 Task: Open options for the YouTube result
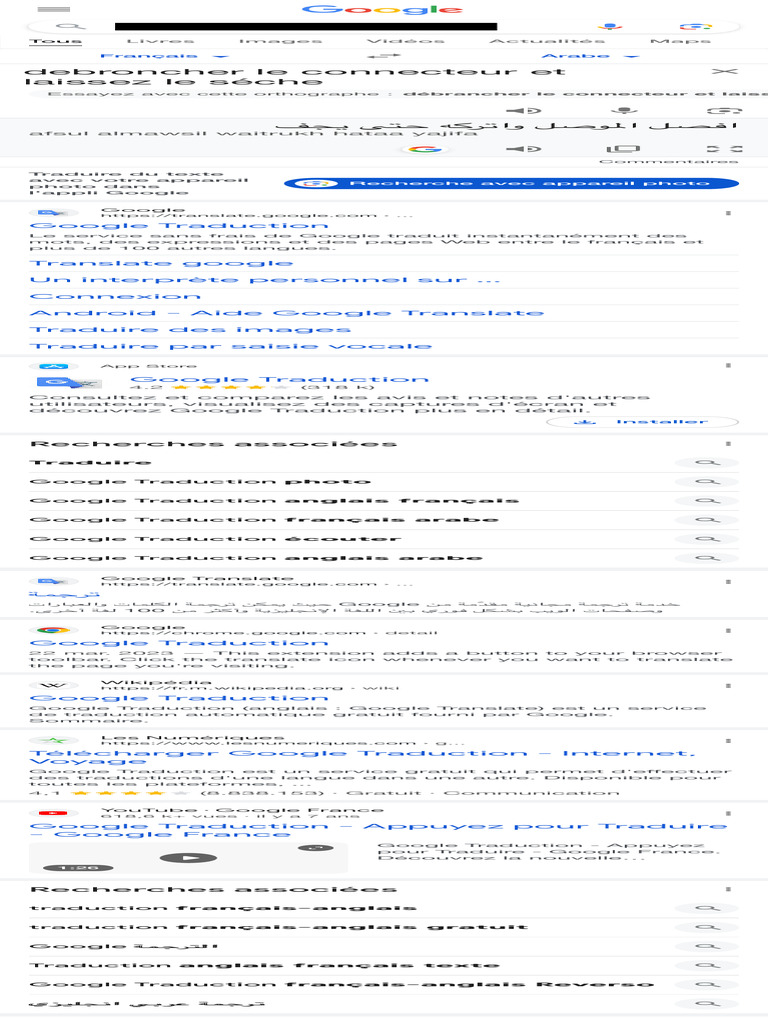click(728, 813)
